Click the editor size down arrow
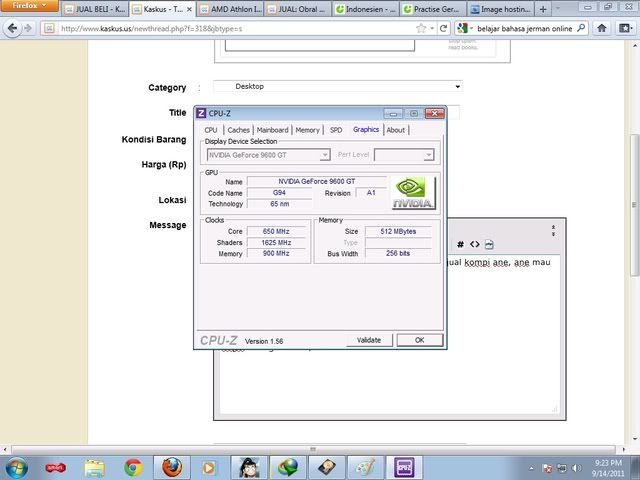 coord(553,234)
